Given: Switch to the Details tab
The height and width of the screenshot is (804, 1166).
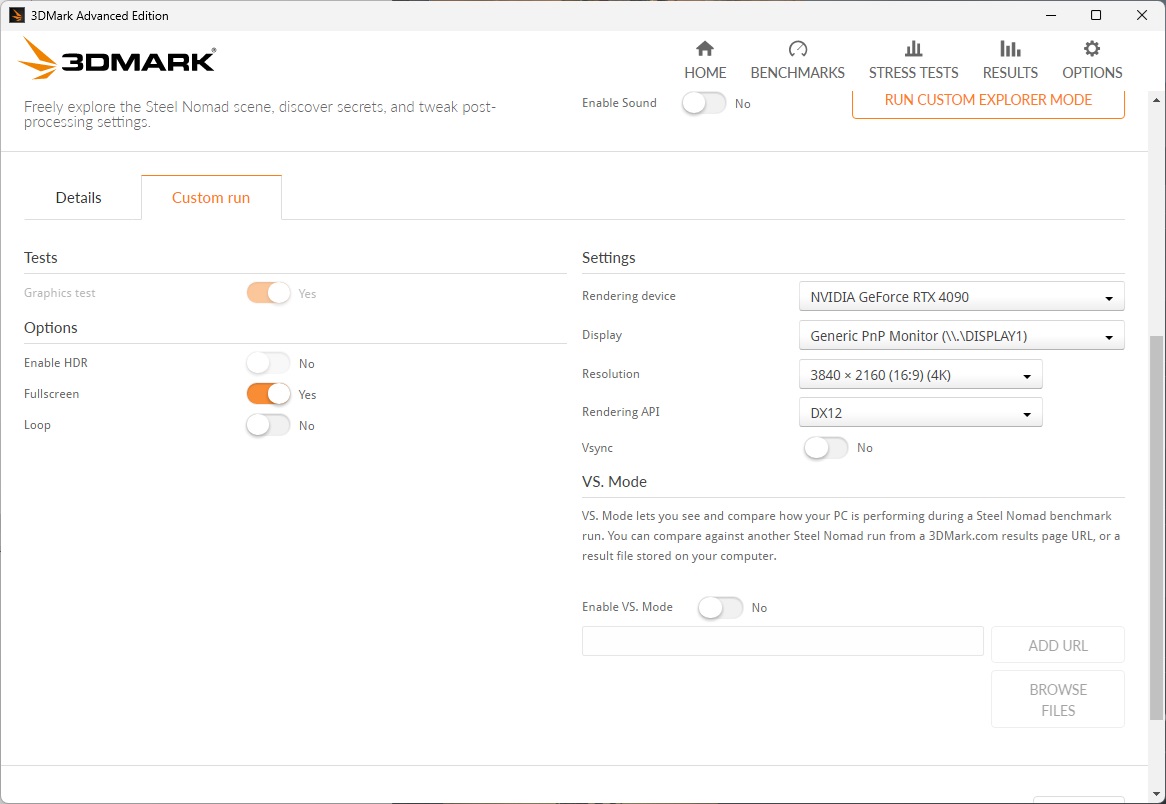Looking at the screenshot, I should (79, 198).
